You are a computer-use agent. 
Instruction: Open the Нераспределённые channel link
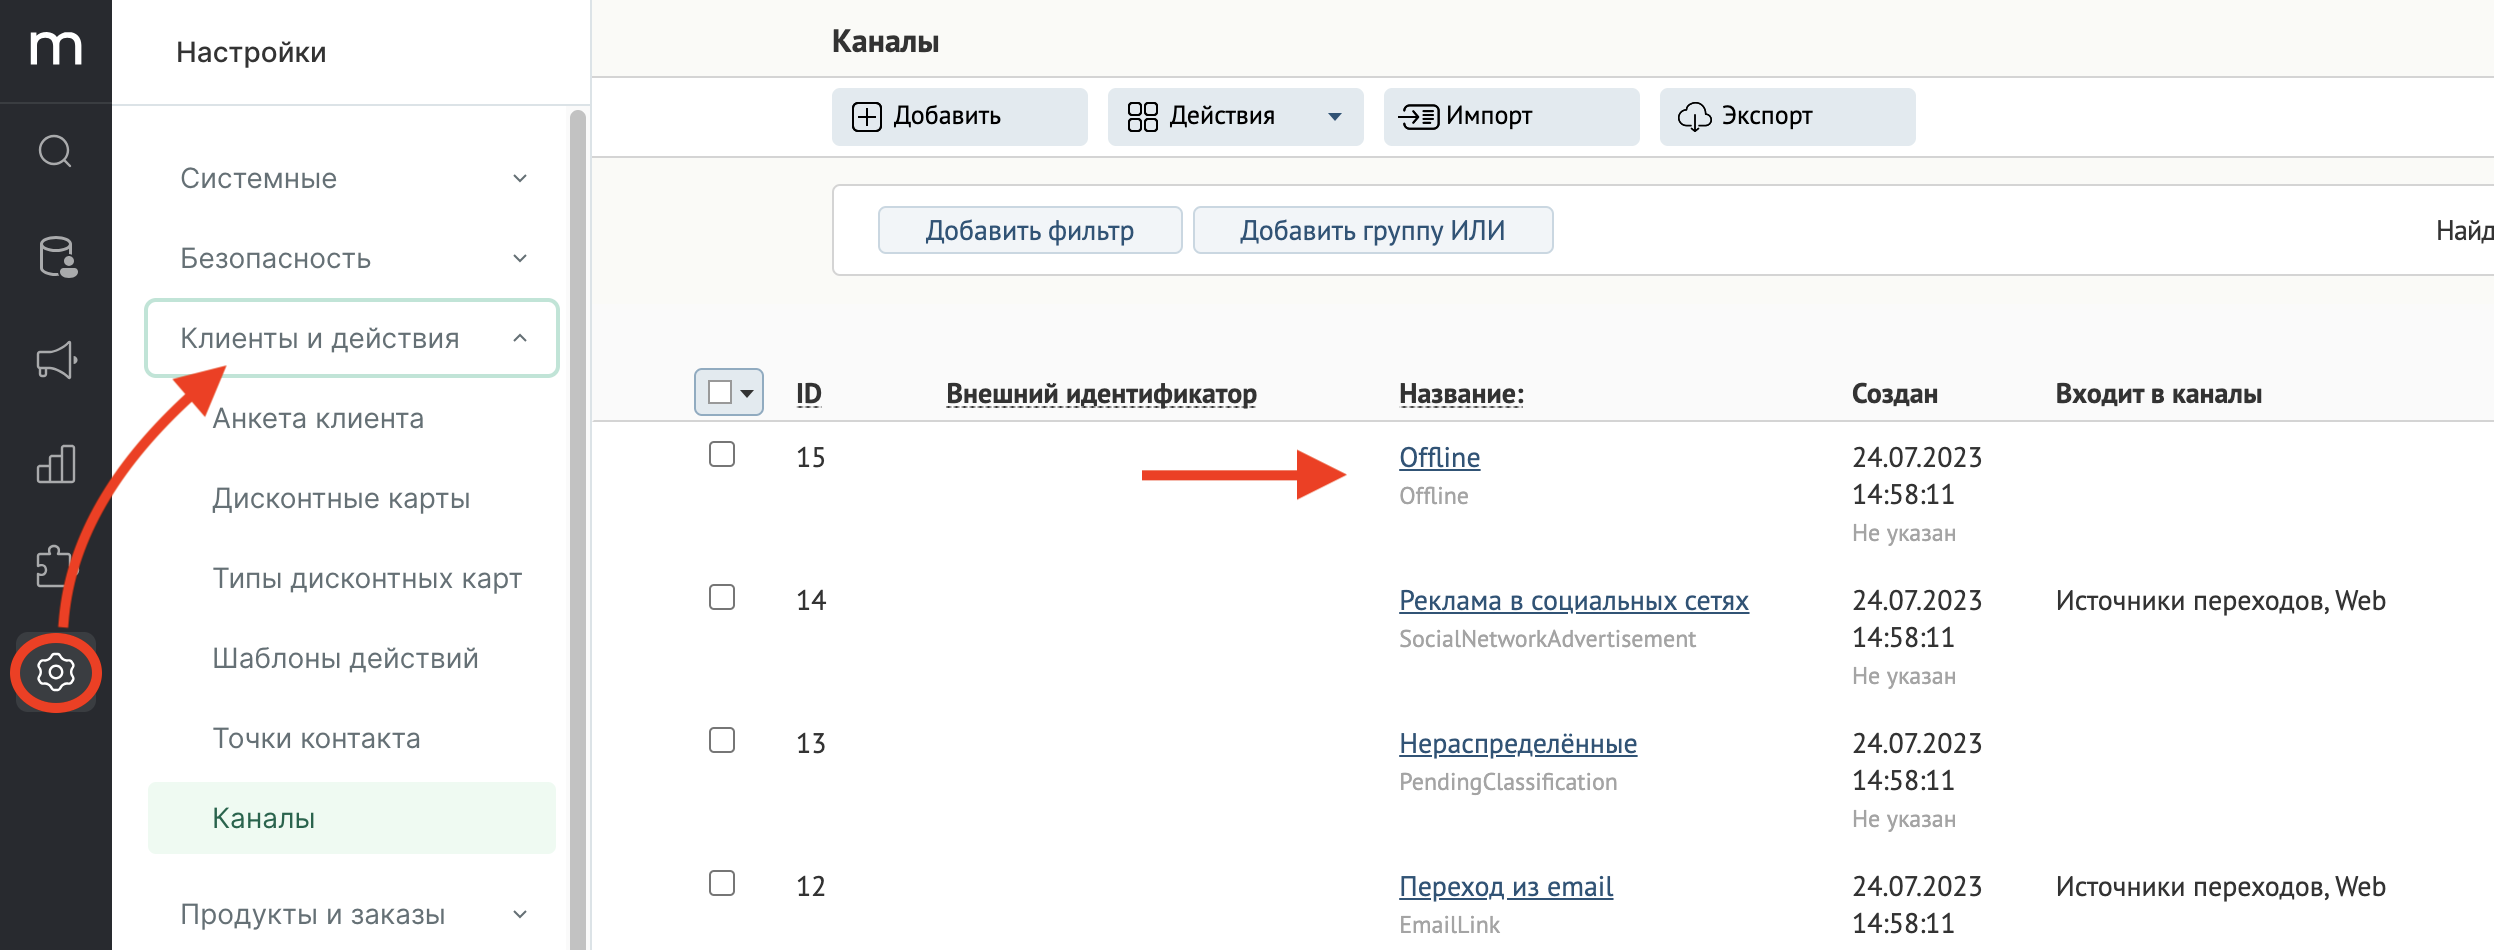pyautogui.click(x=1518, y=743)
